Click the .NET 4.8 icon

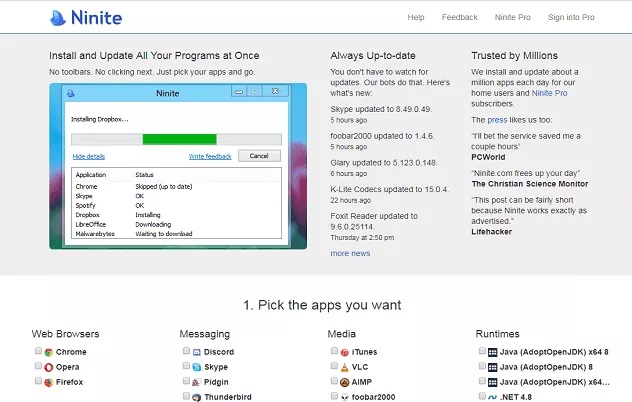[493, 397]
